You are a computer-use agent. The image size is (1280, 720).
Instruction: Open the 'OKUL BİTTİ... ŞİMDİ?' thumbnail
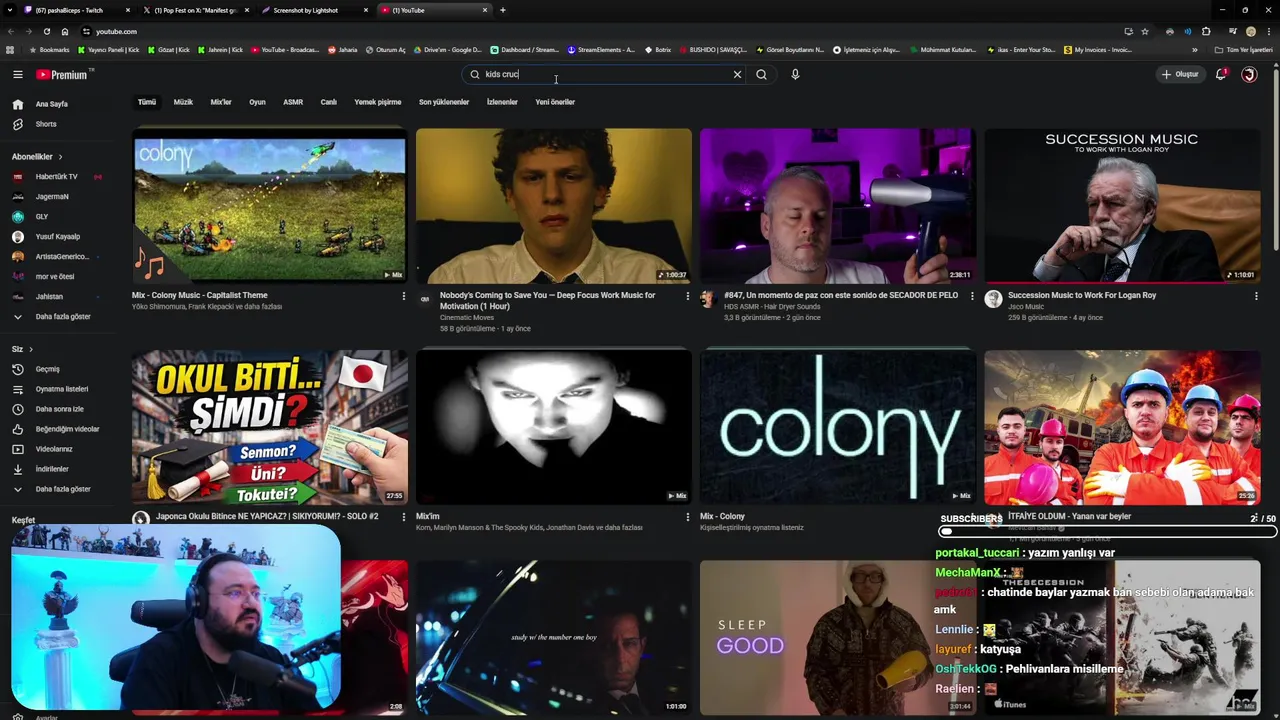pos(270,428)
